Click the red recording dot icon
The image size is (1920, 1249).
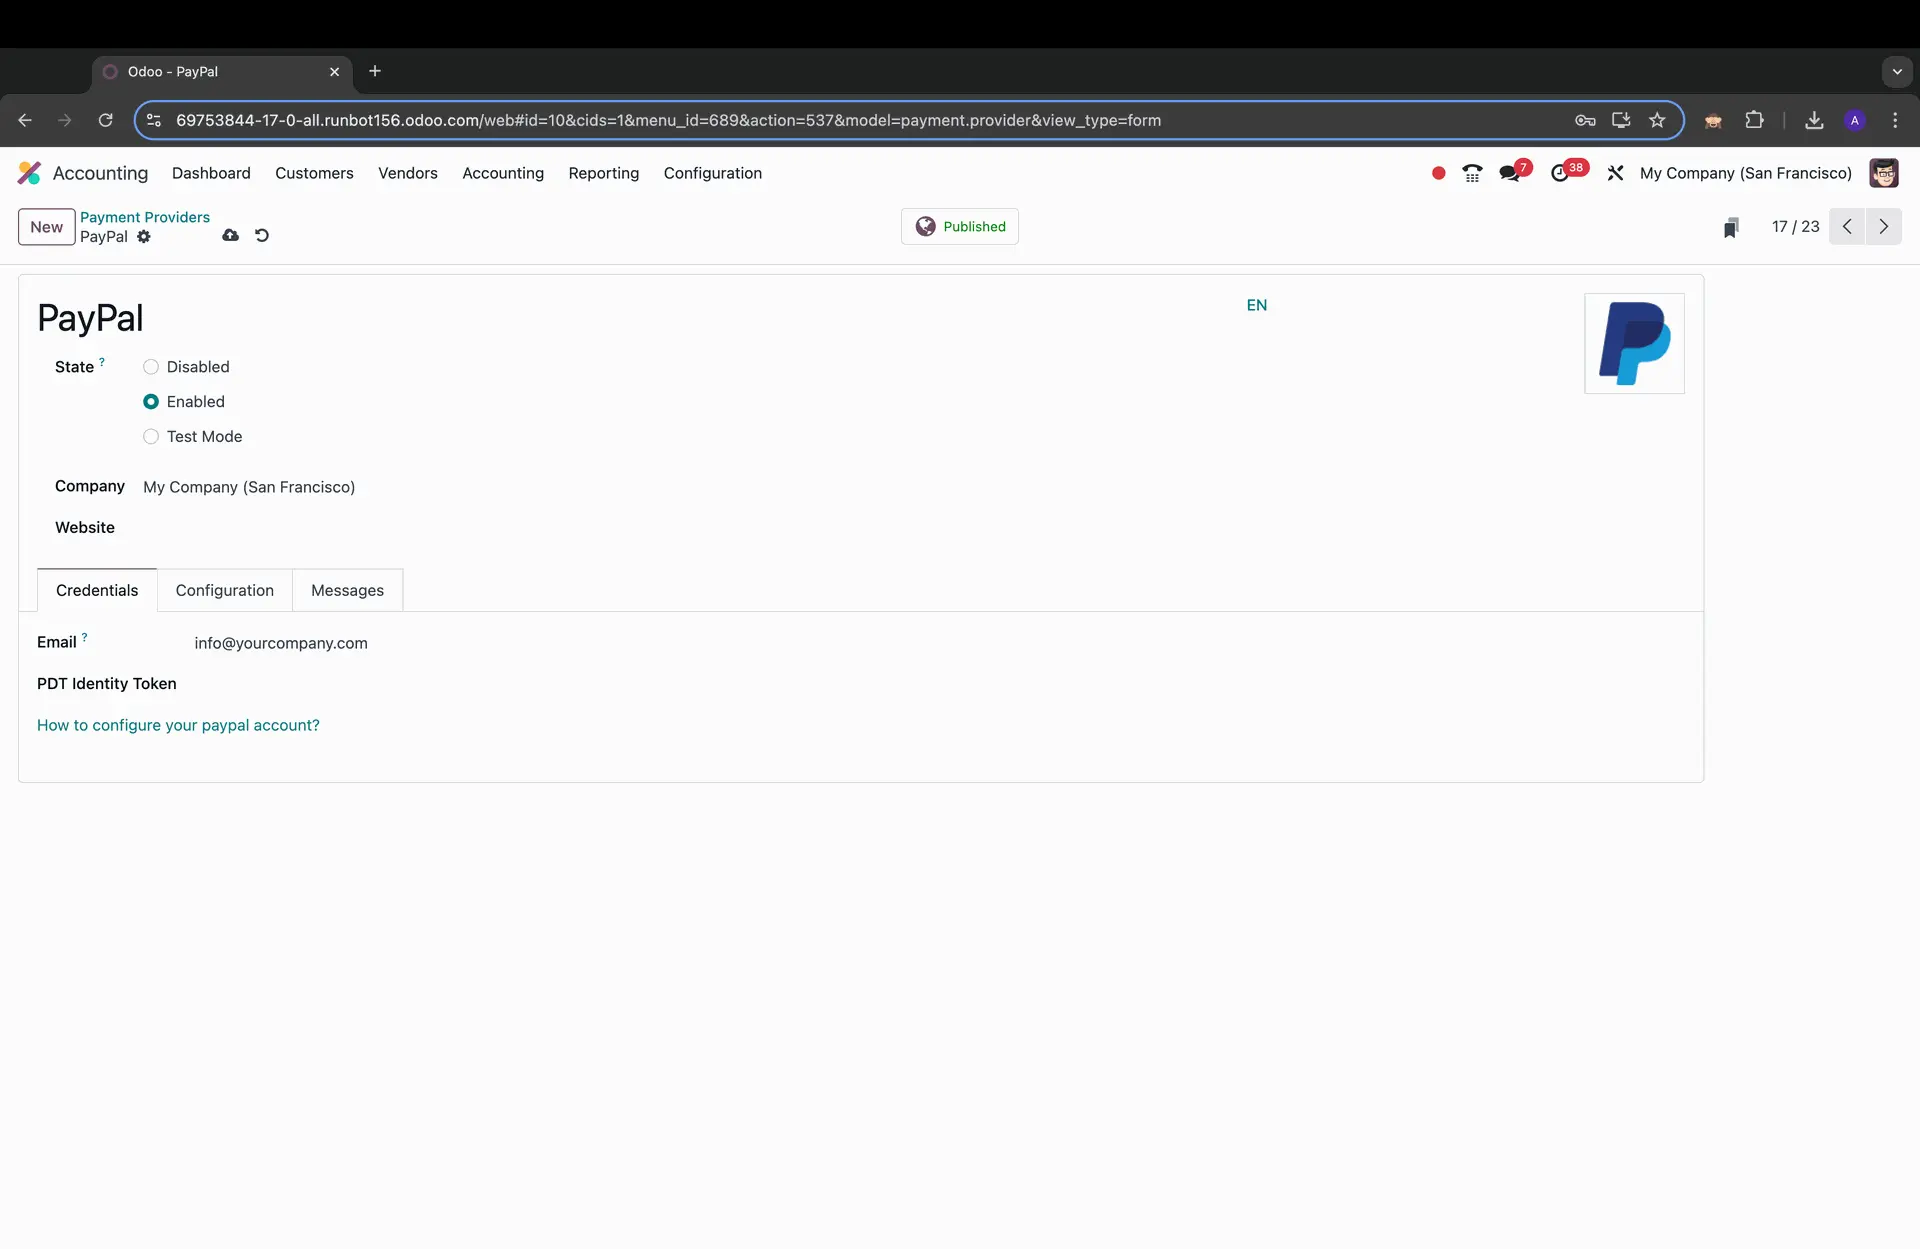(x=1438, y=173)
